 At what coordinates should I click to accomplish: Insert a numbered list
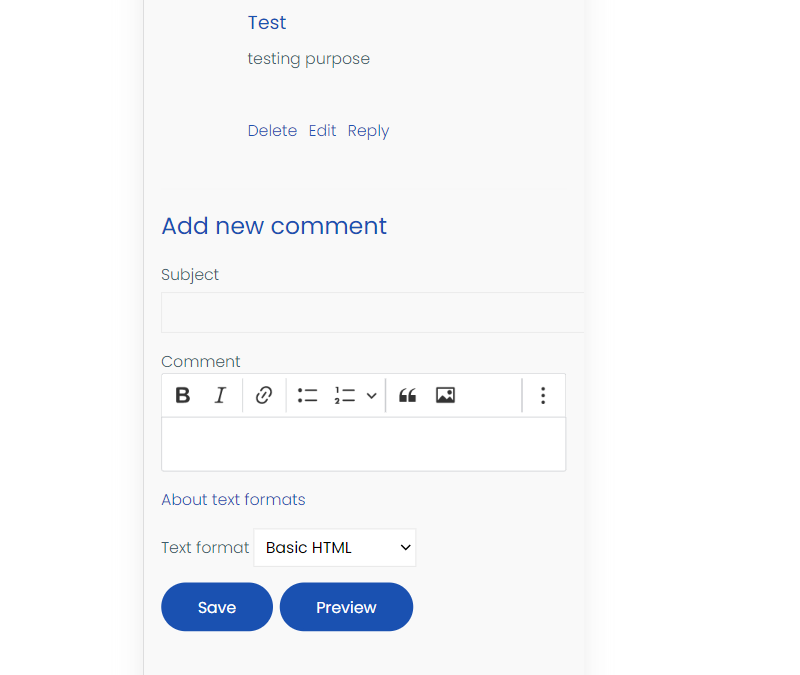[x=345, y=395]
